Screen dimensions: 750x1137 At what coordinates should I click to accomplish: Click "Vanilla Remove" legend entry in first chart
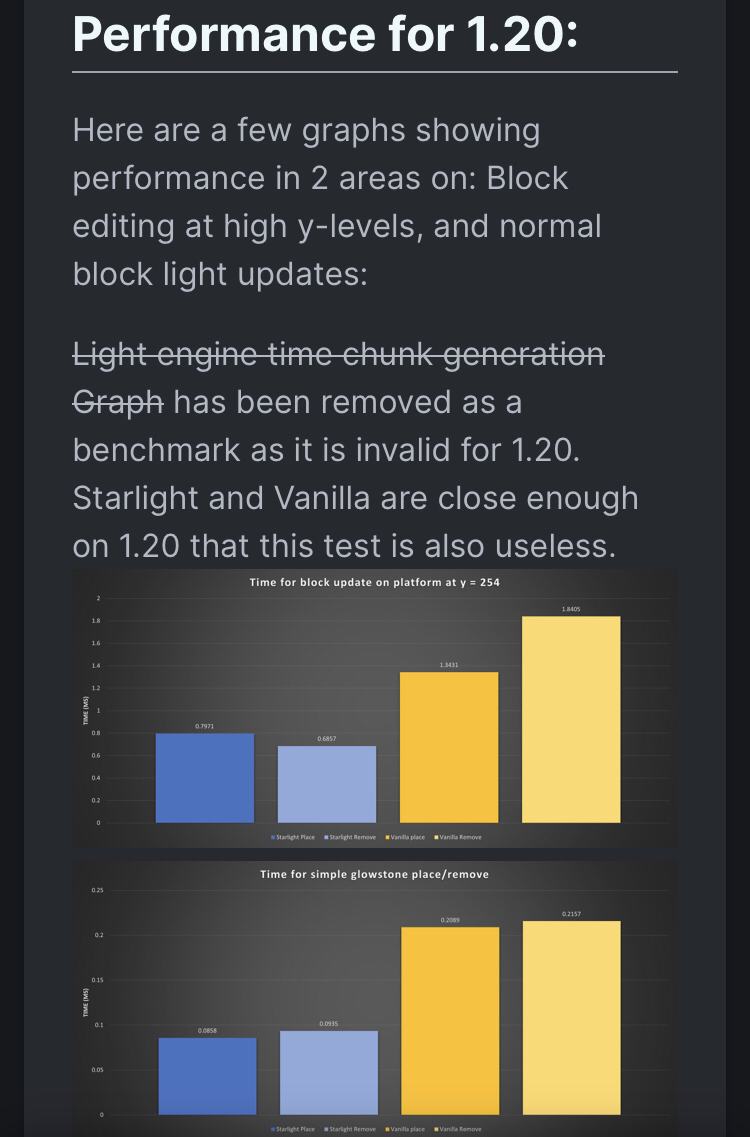pyautogui.click(x=458, y=837)
